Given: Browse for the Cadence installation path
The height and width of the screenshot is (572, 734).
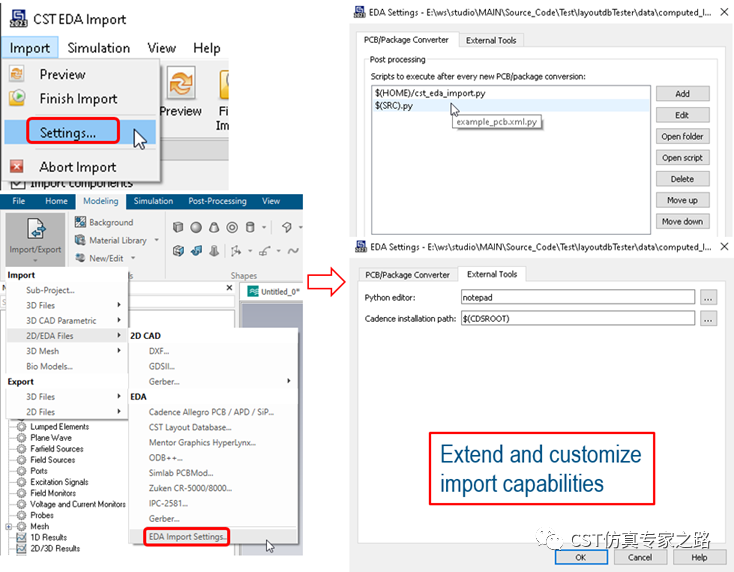Looking at the screenshot, I should pyautogui.click(x=708, y=319).
